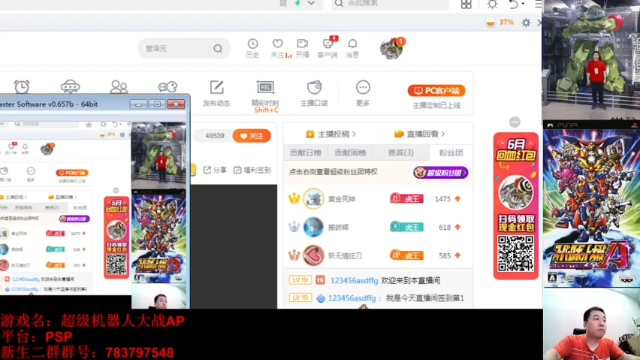The width and height of the screenshot is (640, 360).
Task: Click the 分享 share icon
Action: pos(207,170)
